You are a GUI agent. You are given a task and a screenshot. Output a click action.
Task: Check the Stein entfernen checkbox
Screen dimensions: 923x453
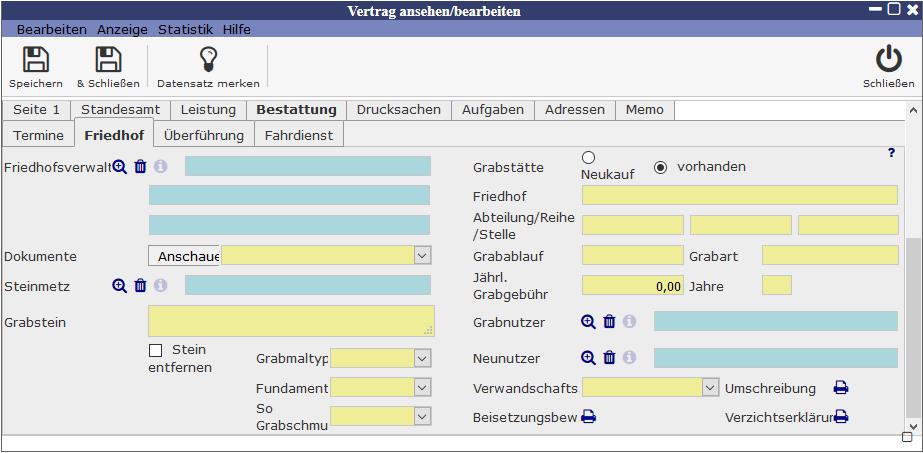point(155,351)
